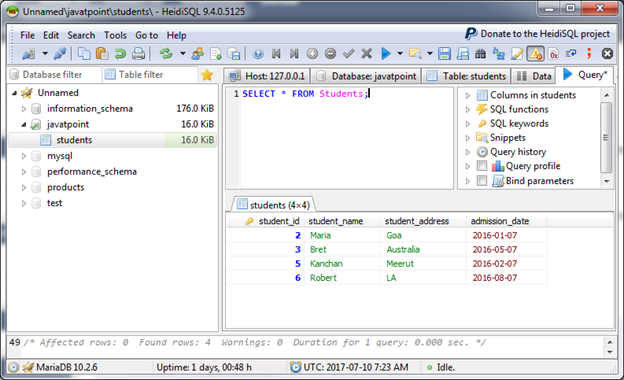
Task: Click the Insert row plus icon
Action: coord(312,53)
